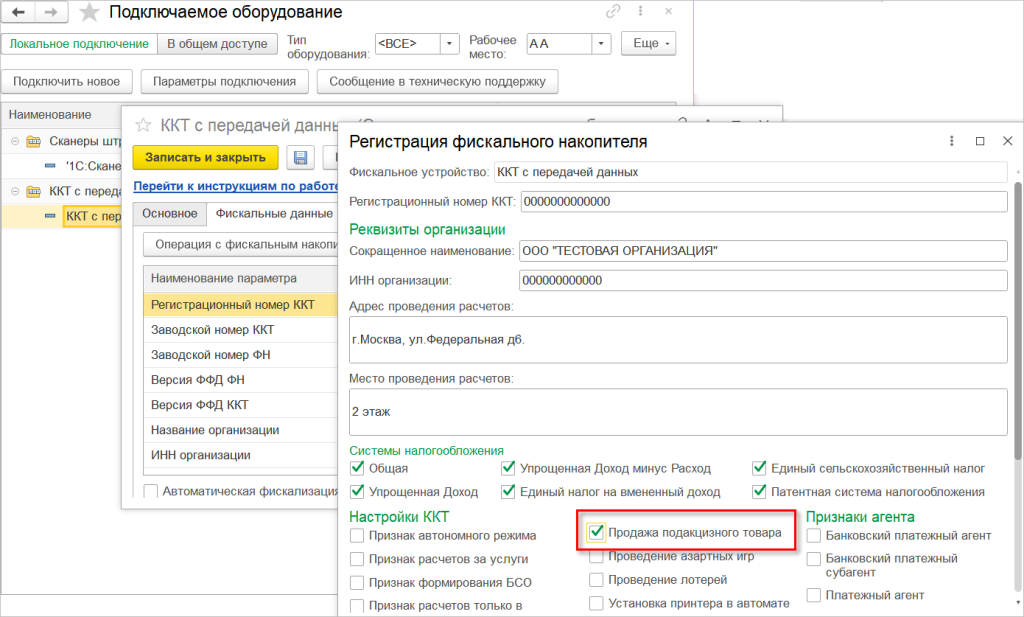This screenshot has width=1024, height=617.
Task: Enable Проведение азартных игр
Action: [x=596, y=556]
